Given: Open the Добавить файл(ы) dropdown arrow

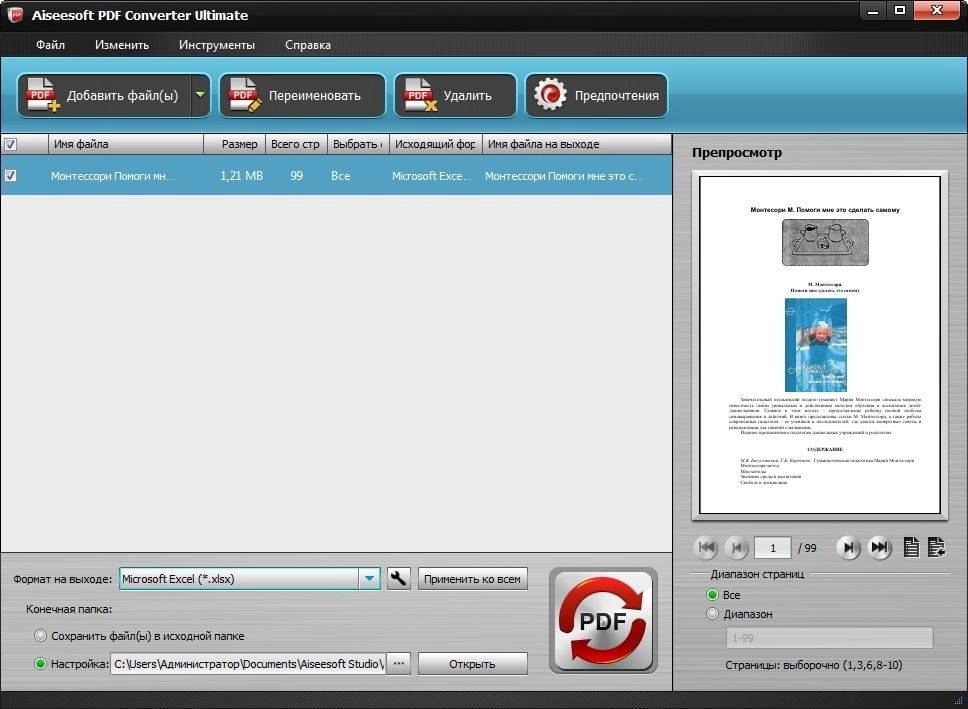Looking at the screenshot, I should click(201, 95).
